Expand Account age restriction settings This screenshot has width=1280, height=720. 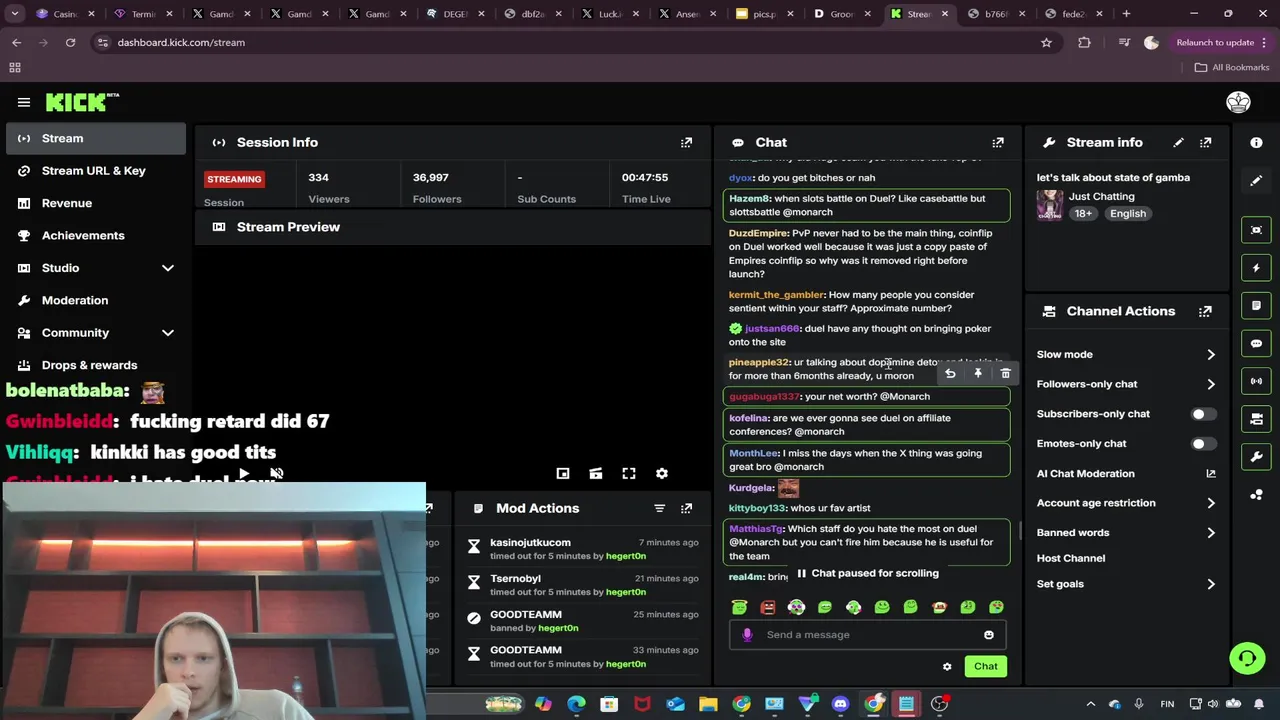click(x=1211, y=503)
